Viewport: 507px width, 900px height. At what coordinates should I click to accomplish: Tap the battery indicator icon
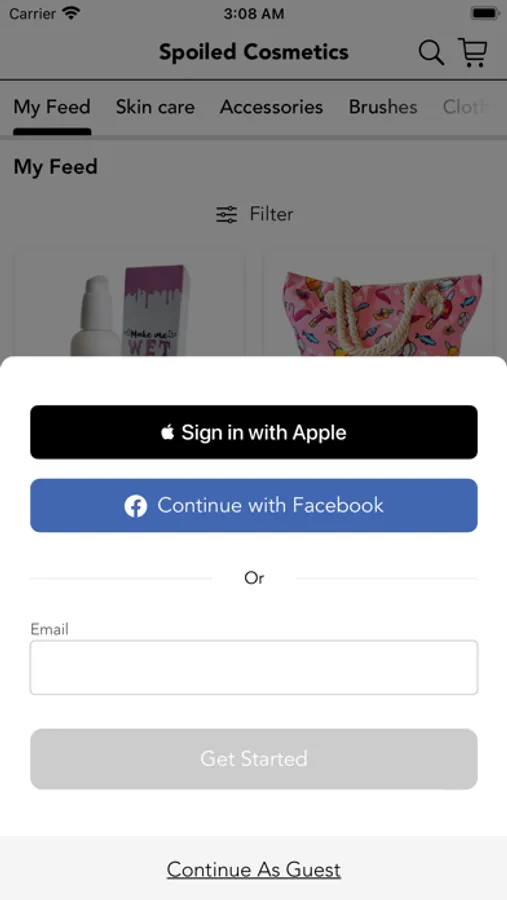pyautogui.click(x=485, y=13)
